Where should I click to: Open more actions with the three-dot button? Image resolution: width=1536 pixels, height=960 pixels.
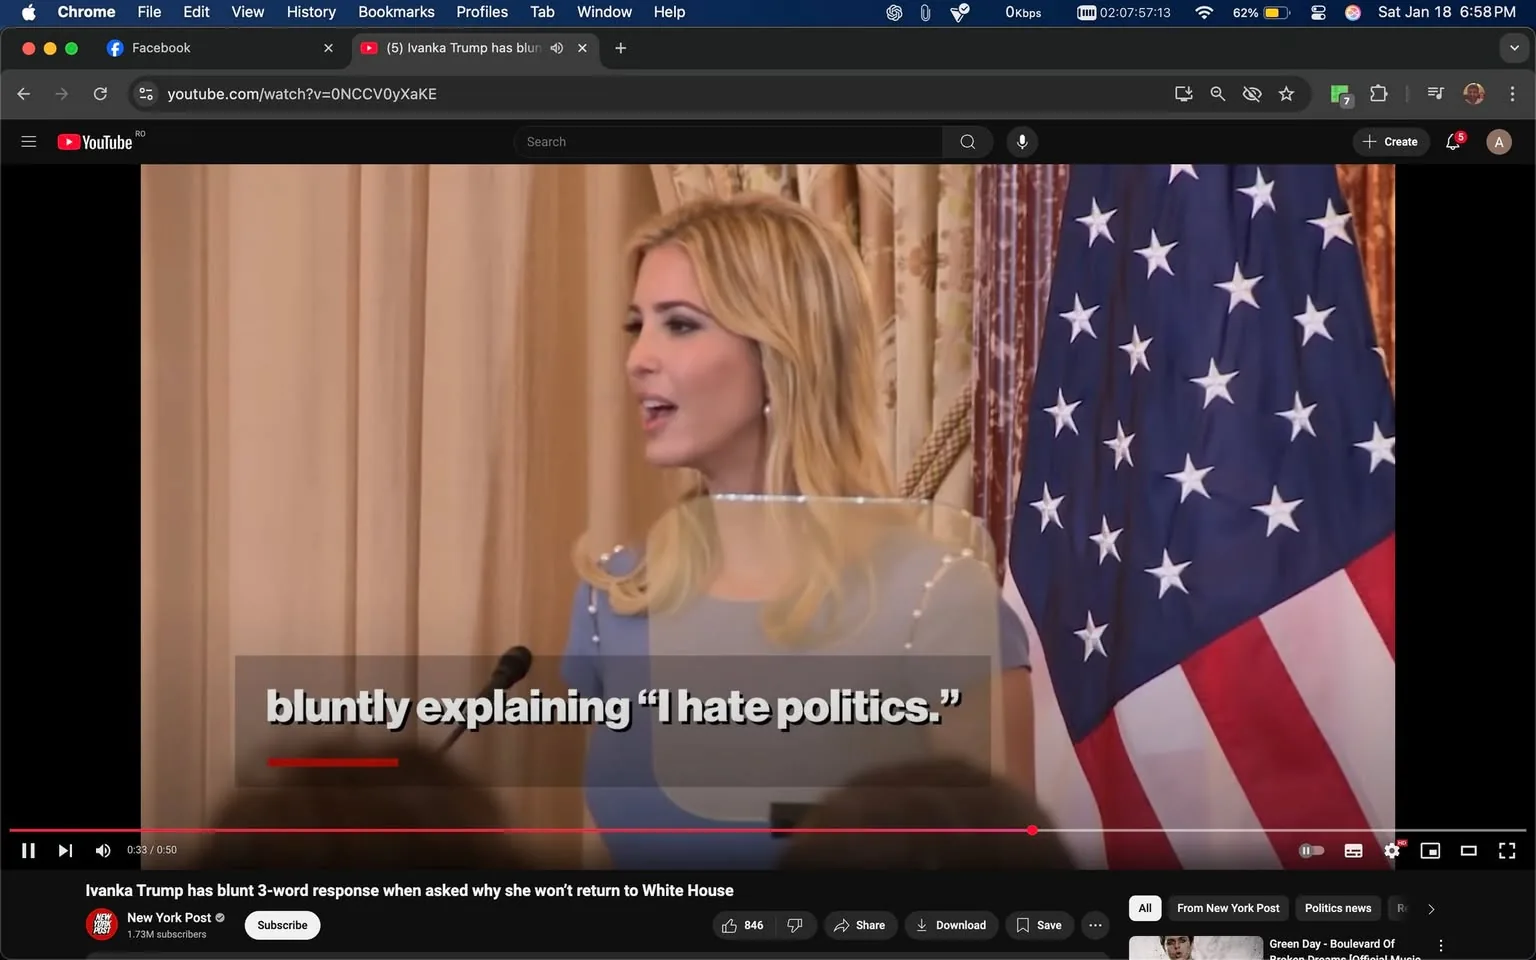pyautogui.click(x=1094, y=925)
